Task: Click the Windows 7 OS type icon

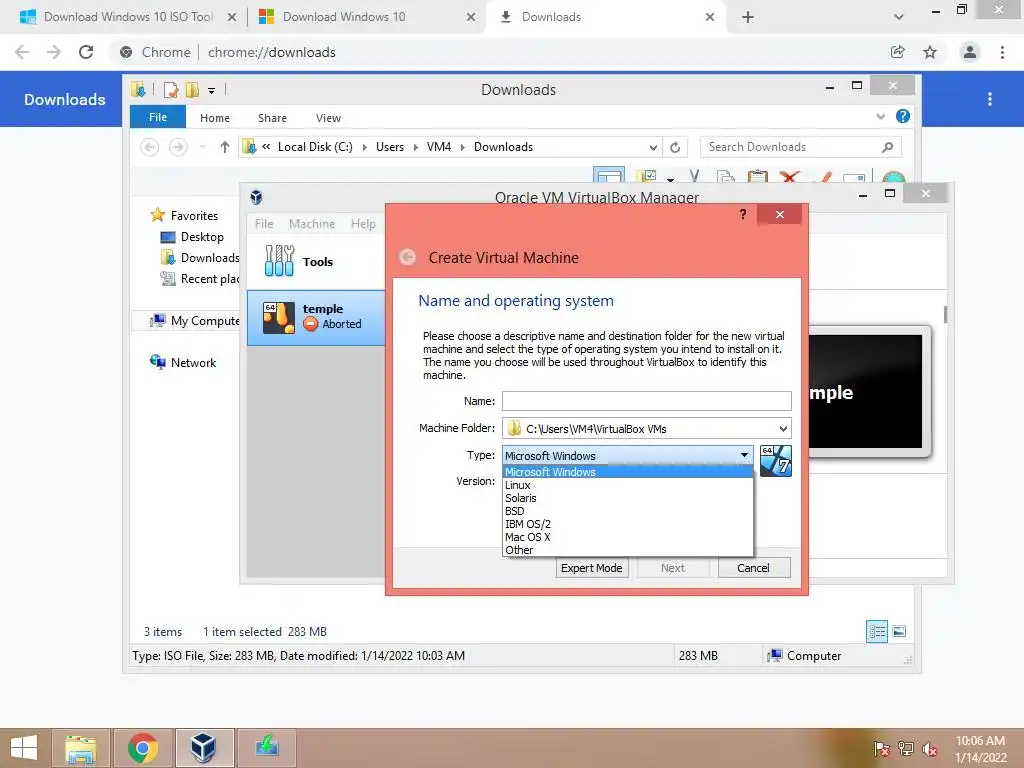Action: [776, 461]
